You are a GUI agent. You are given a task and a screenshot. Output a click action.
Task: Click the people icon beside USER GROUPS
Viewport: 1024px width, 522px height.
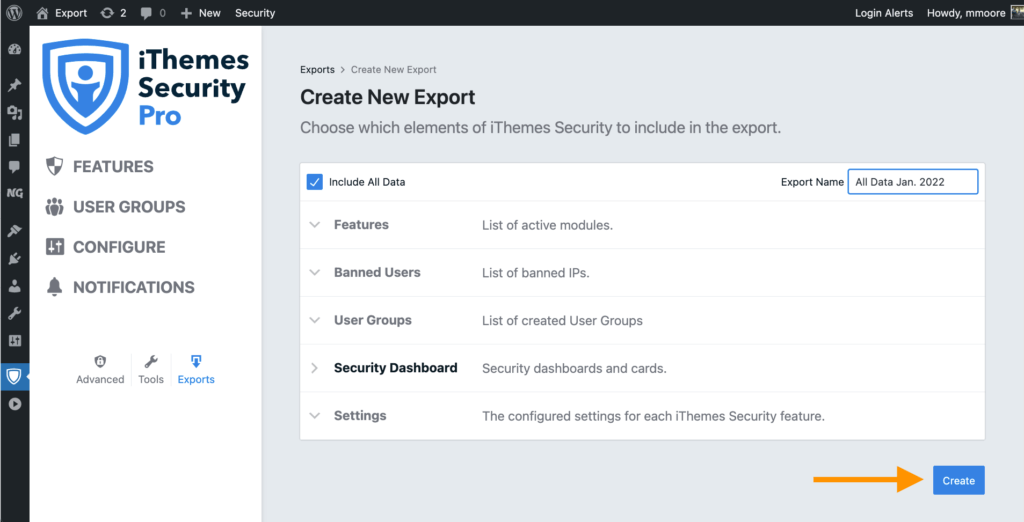tap(55, 206)
